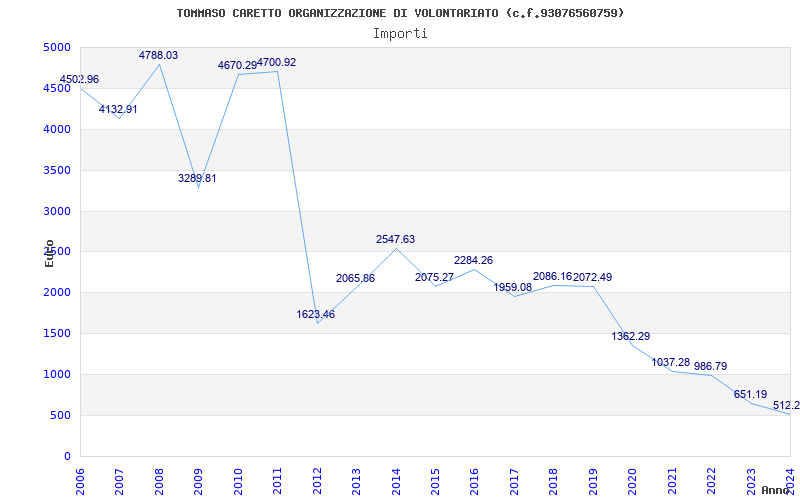Click the 512.2 value label
This screenshot has width=800, height=500.
pyautogui.click(x=786, y=406)
